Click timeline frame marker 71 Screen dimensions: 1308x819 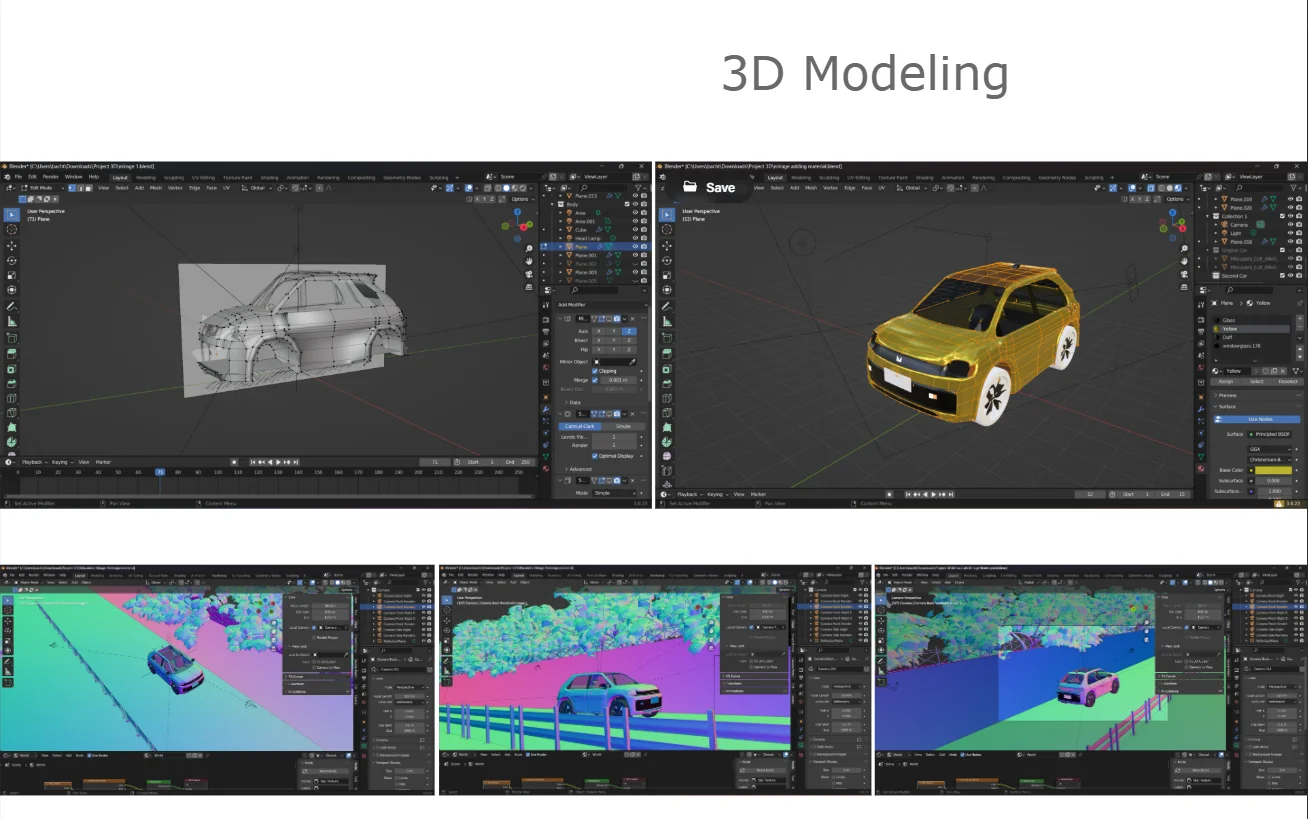[159, 472]
